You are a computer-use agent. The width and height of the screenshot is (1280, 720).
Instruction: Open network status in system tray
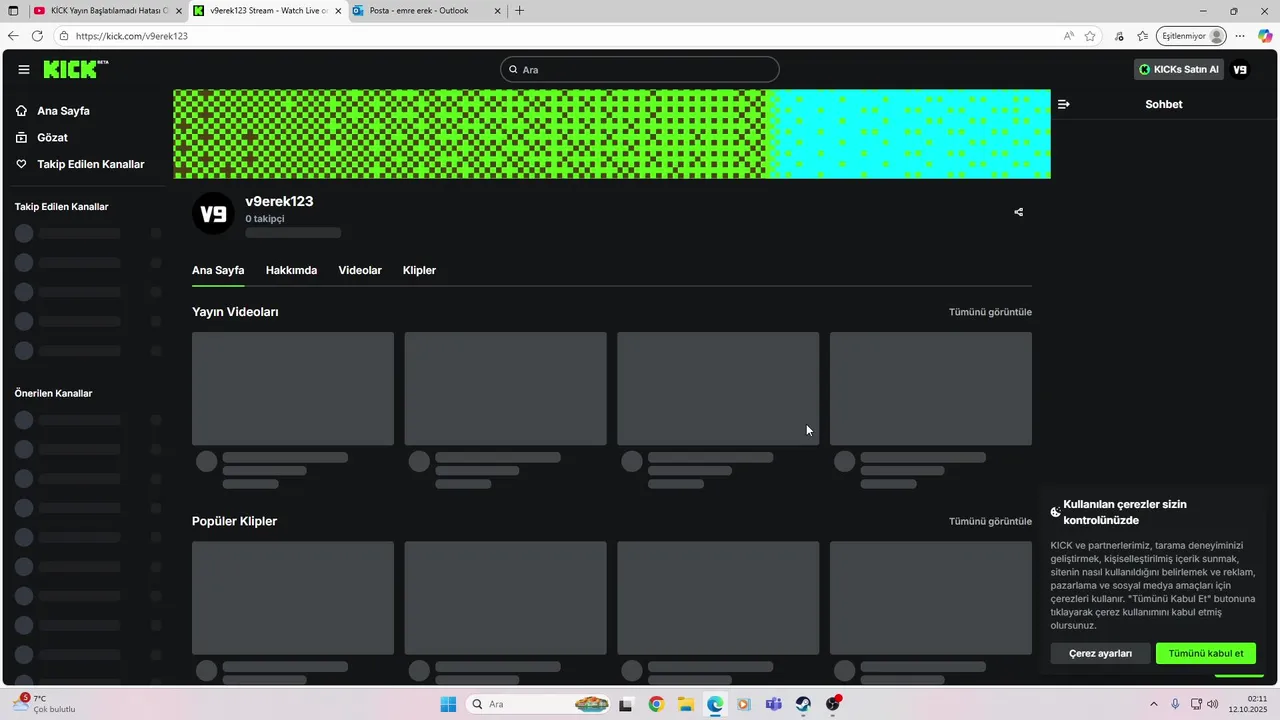[1196, 704]
